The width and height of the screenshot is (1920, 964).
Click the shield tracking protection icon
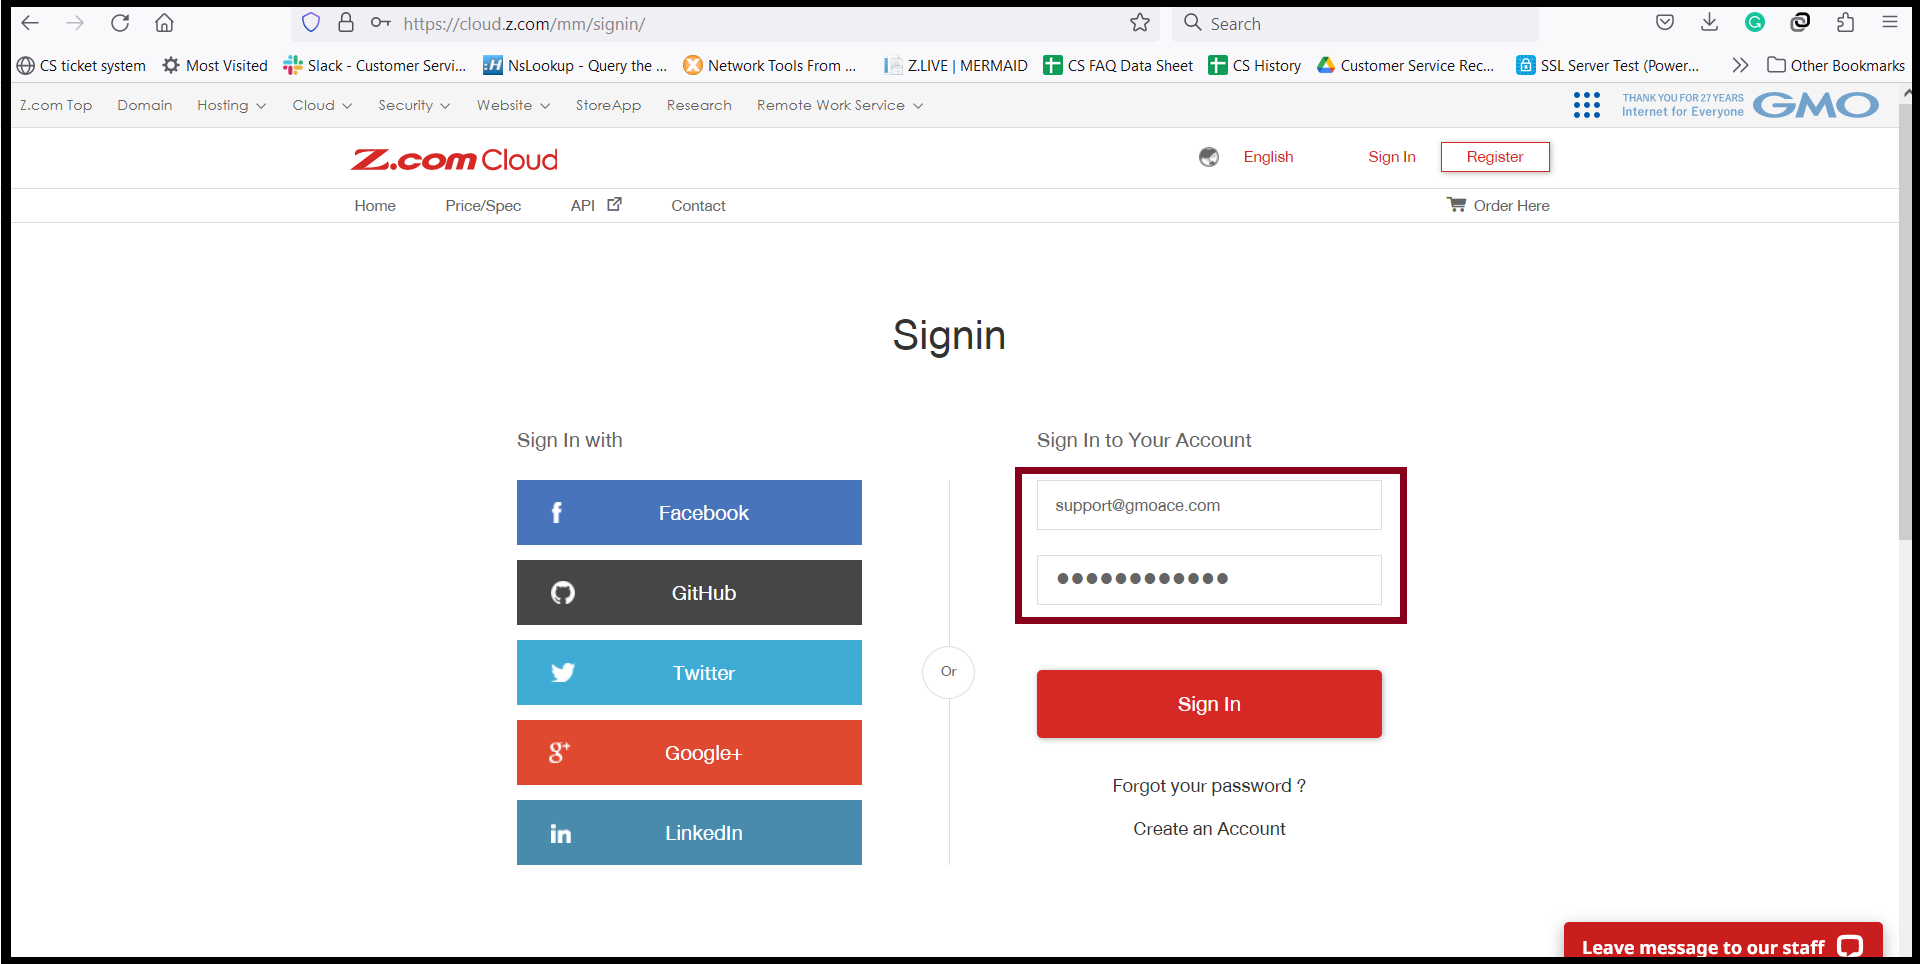click(x=311, y=23)
